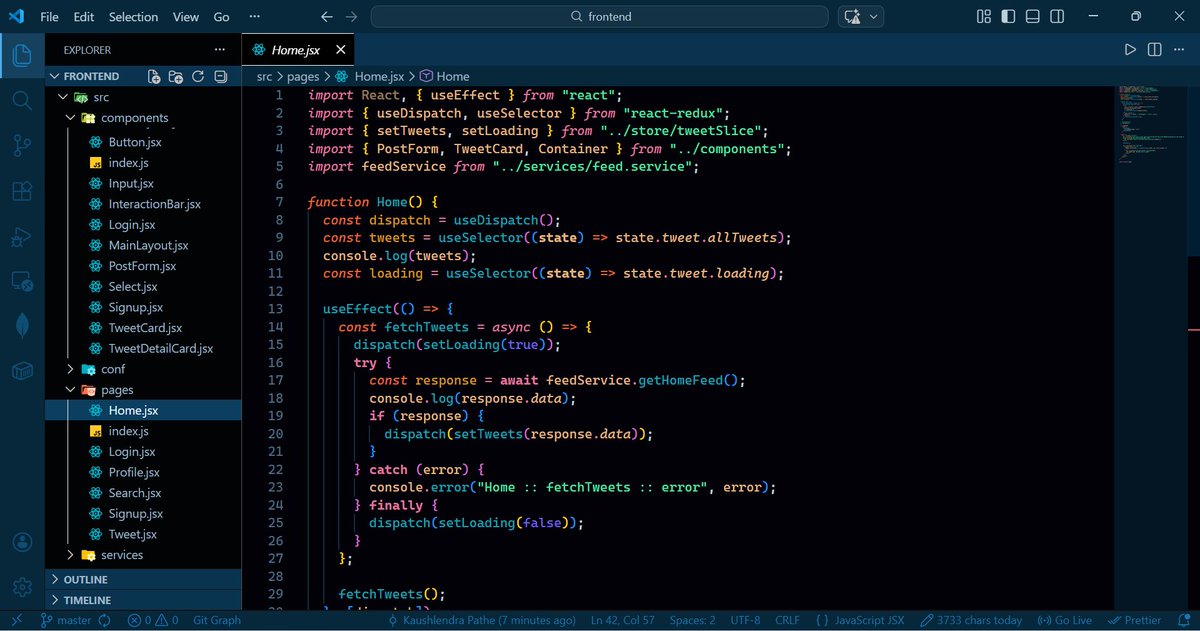
Task: Open the remote window indicator in status bar
Action: pos(16,620)
